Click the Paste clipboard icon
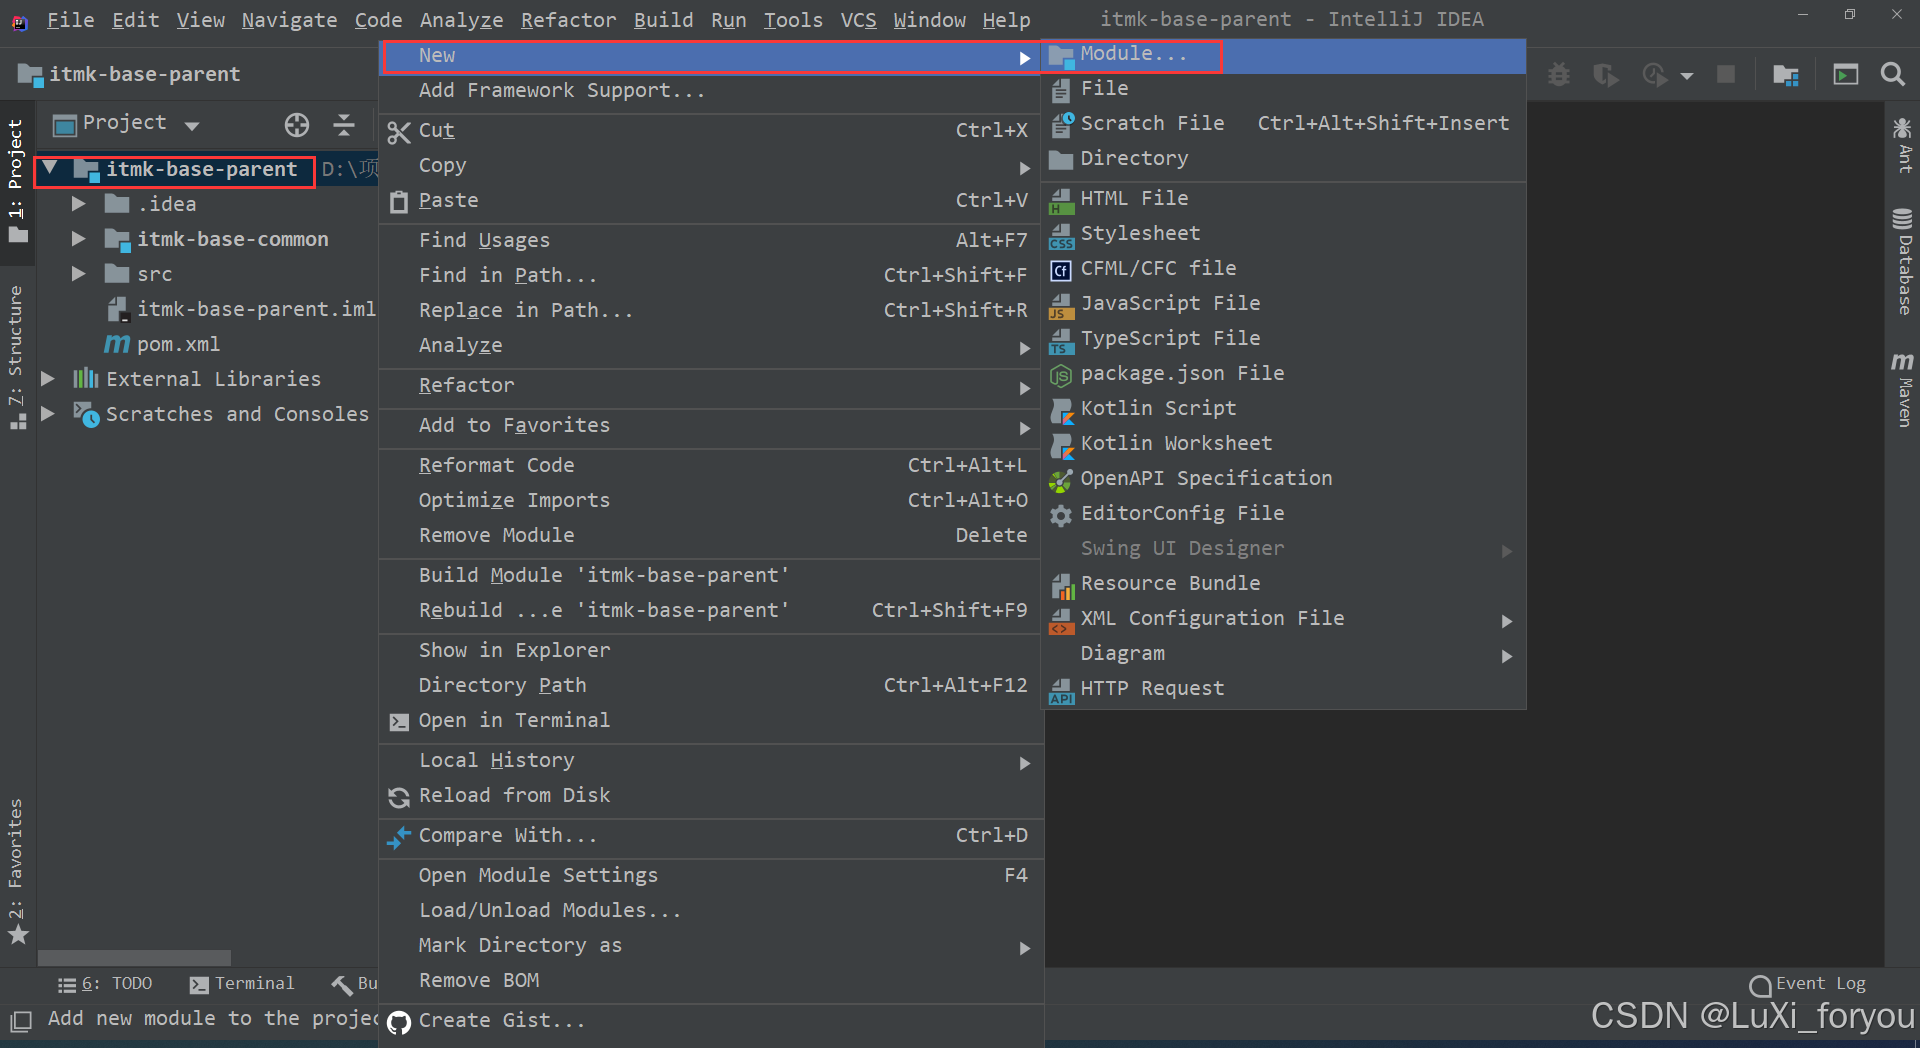The width and height of the screenshot is (1920, 1048). [x=399, y=202]
